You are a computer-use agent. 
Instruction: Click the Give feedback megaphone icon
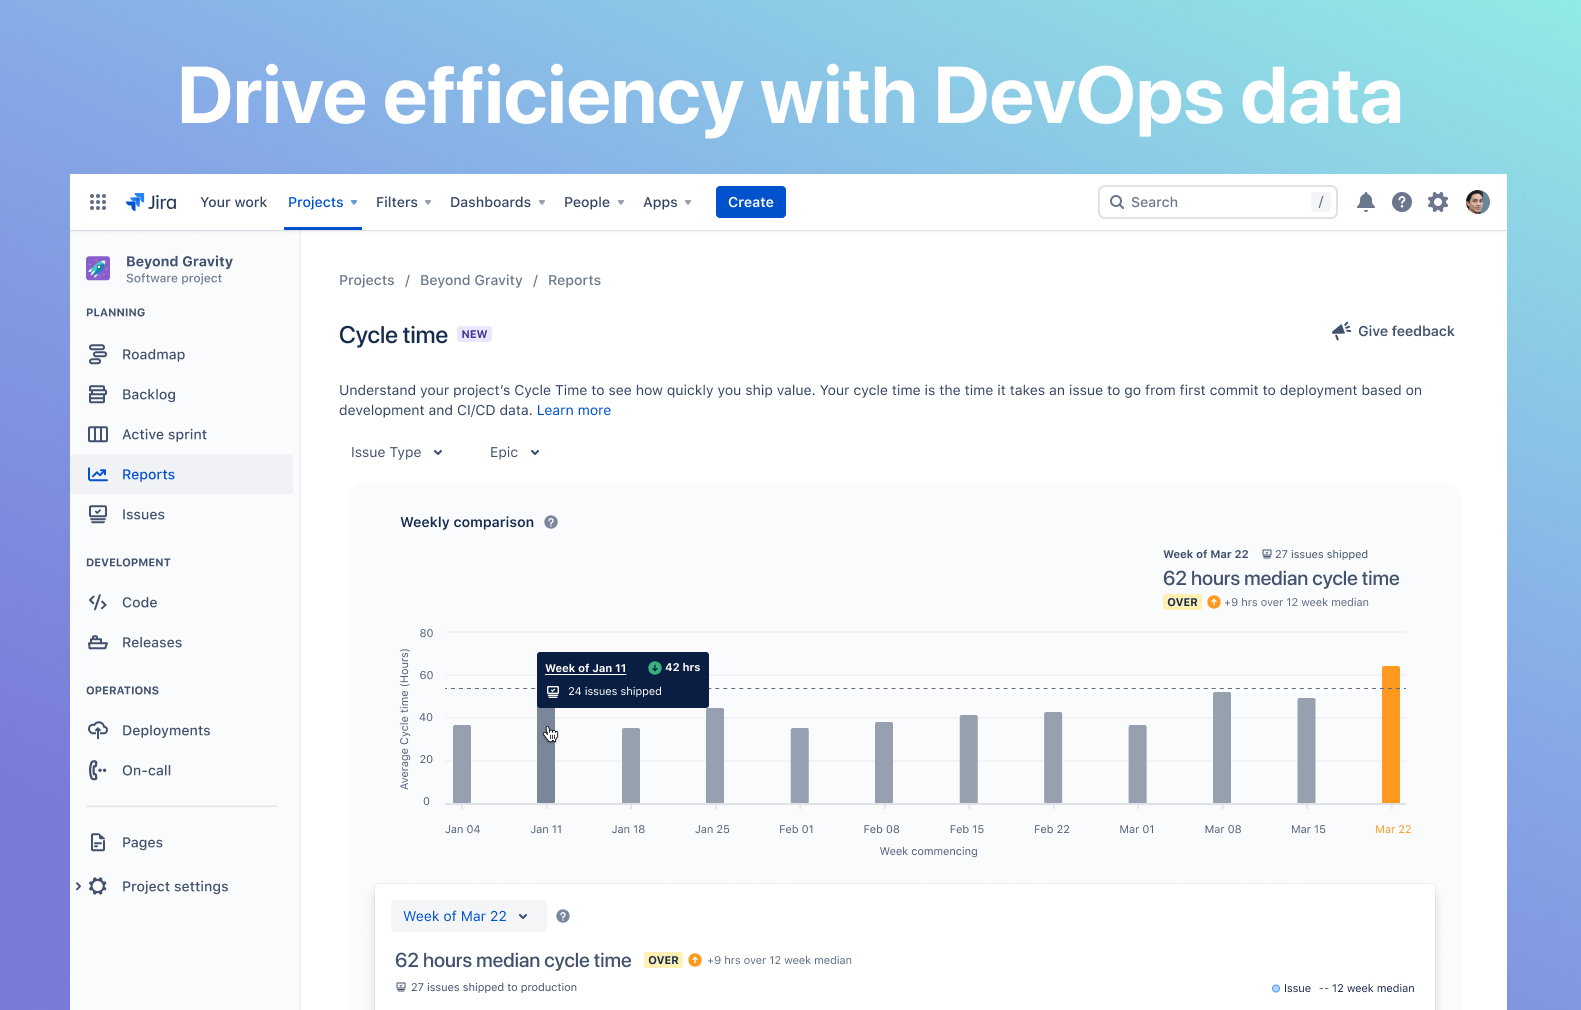coord(1342,331)
